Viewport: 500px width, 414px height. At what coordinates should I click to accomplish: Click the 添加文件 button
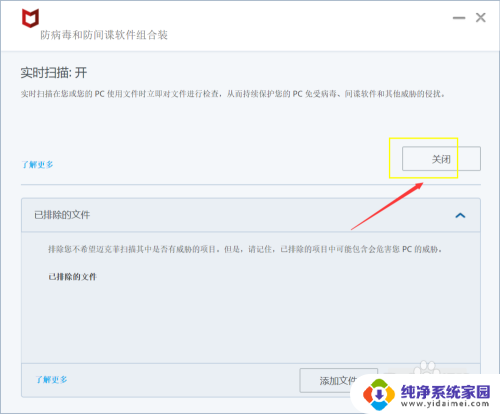[338, 380]
